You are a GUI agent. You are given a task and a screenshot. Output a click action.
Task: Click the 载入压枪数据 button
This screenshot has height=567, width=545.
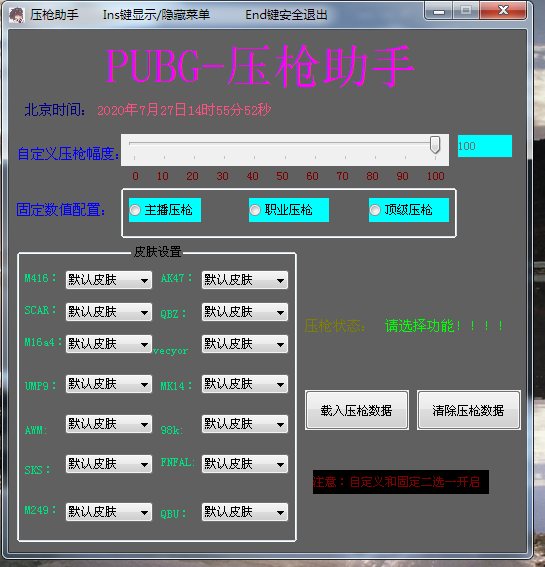(x=357, y=410)
